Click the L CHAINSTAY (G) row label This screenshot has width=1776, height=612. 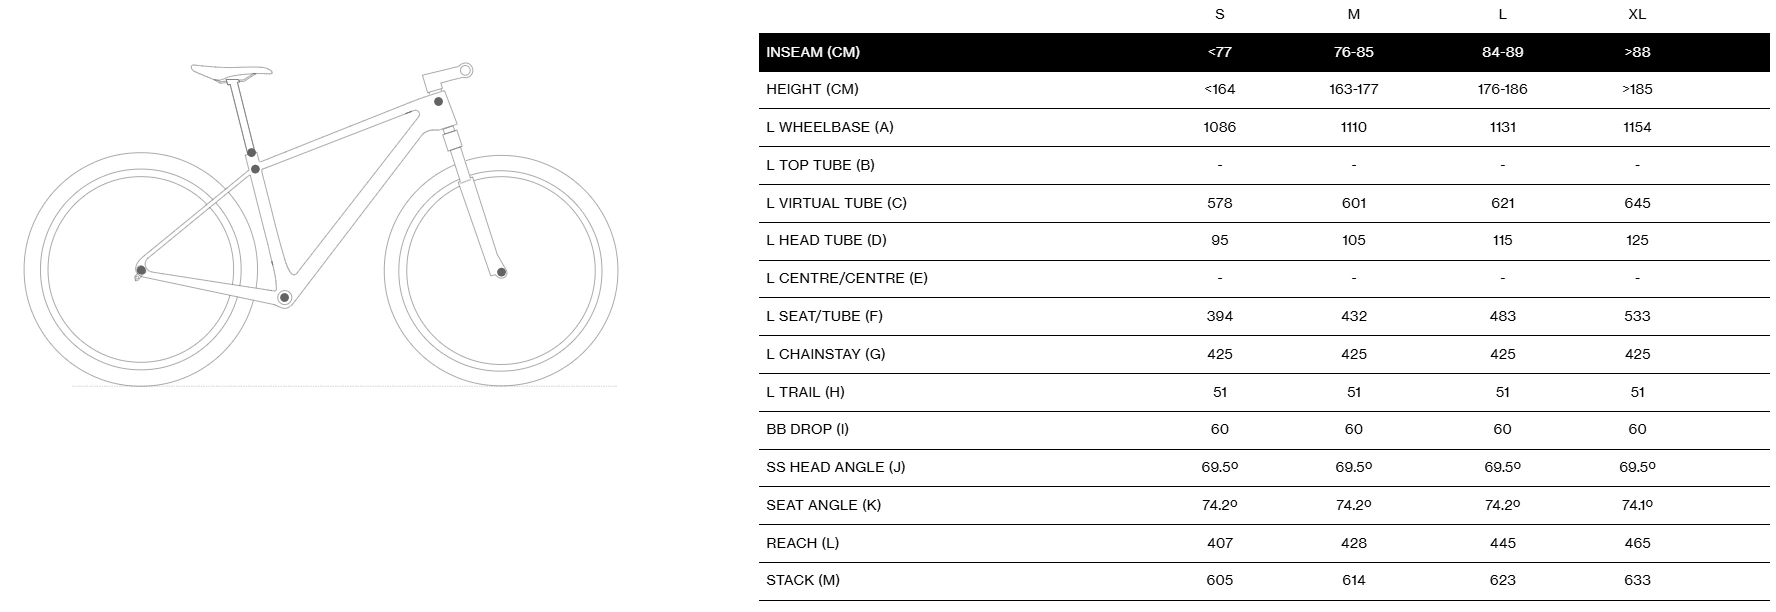[x=825, y=354]
